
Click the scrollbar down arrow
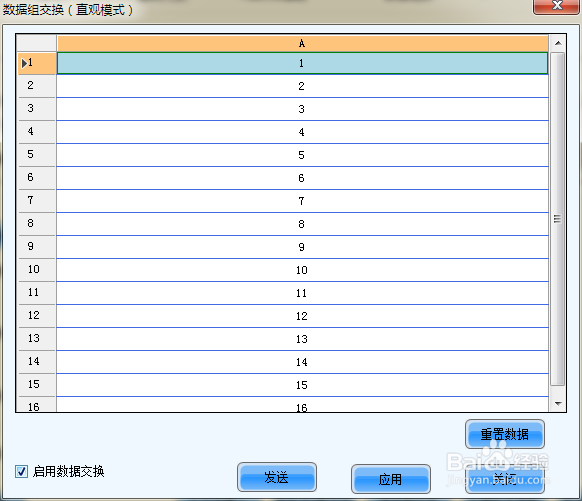point(558,403)
